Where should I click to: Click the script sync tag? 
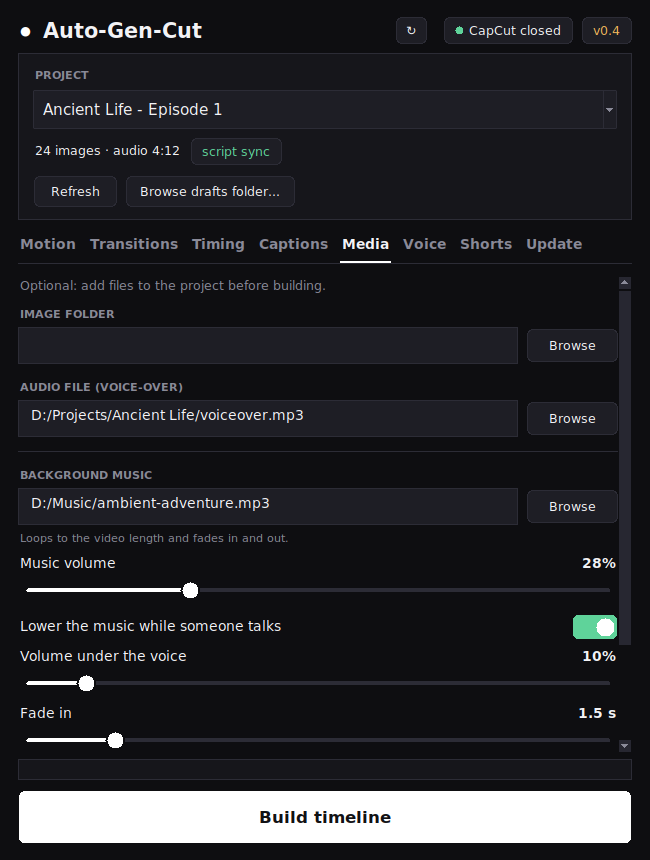(x=236, y=151)
